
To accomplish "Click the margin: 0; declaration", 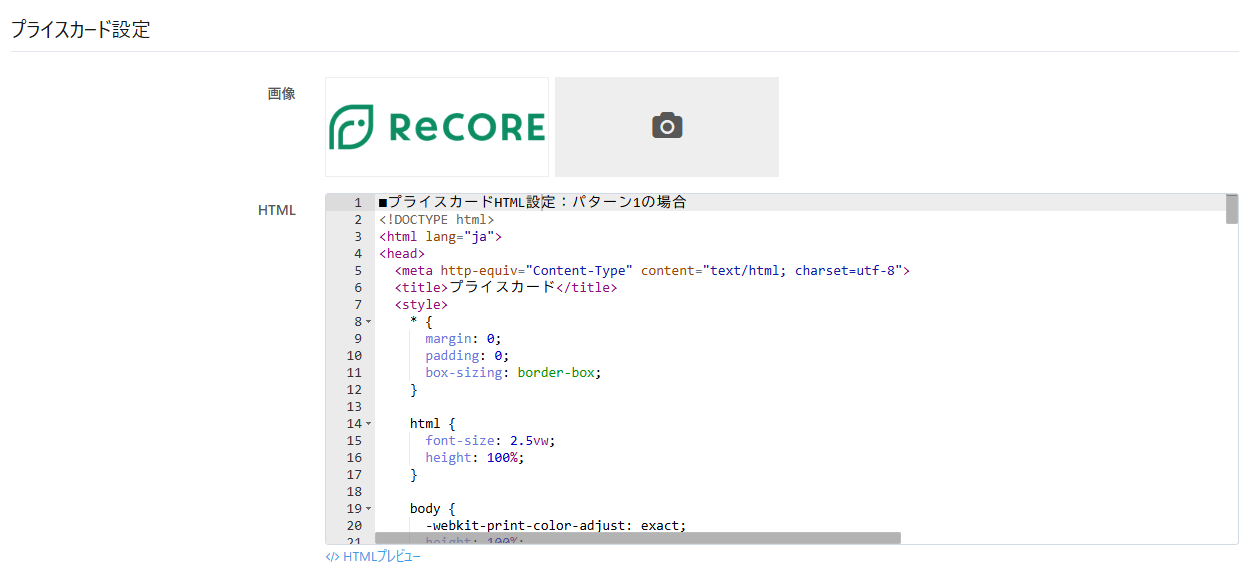I will 463,338.
